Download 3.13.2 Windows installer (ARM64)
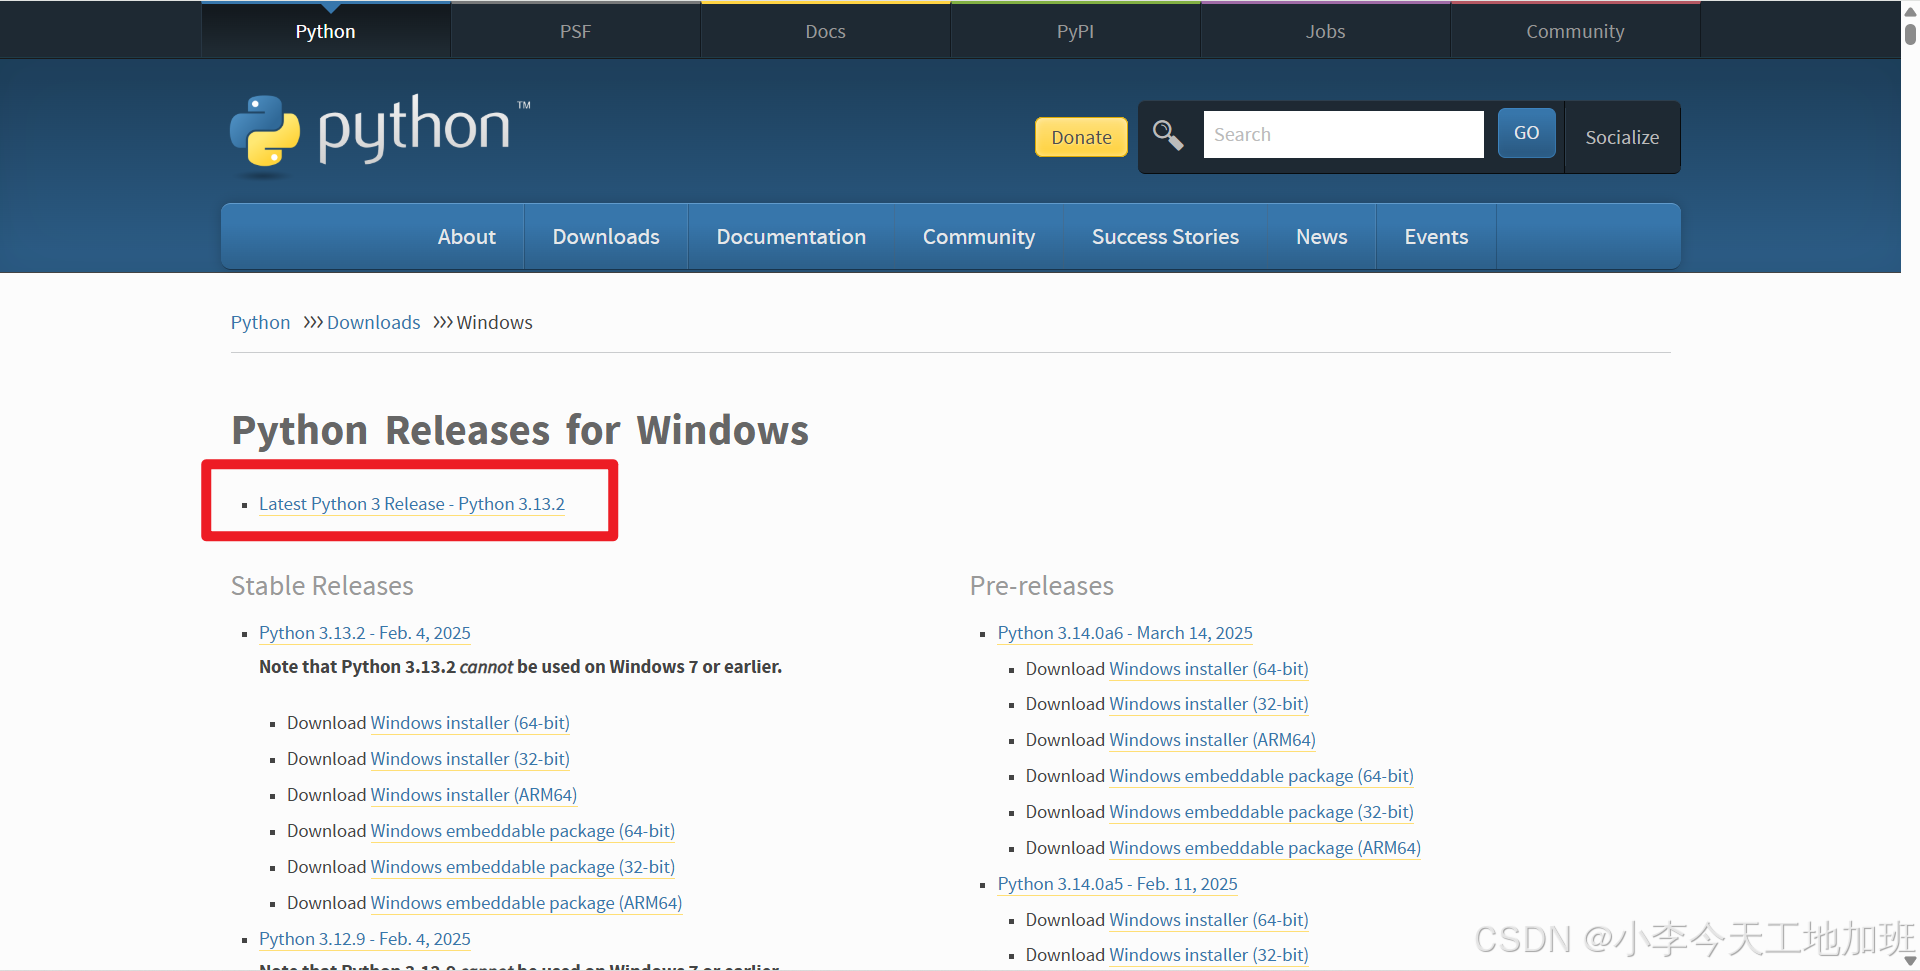Screen dimensions: 1920x971 tap(474, 795)
